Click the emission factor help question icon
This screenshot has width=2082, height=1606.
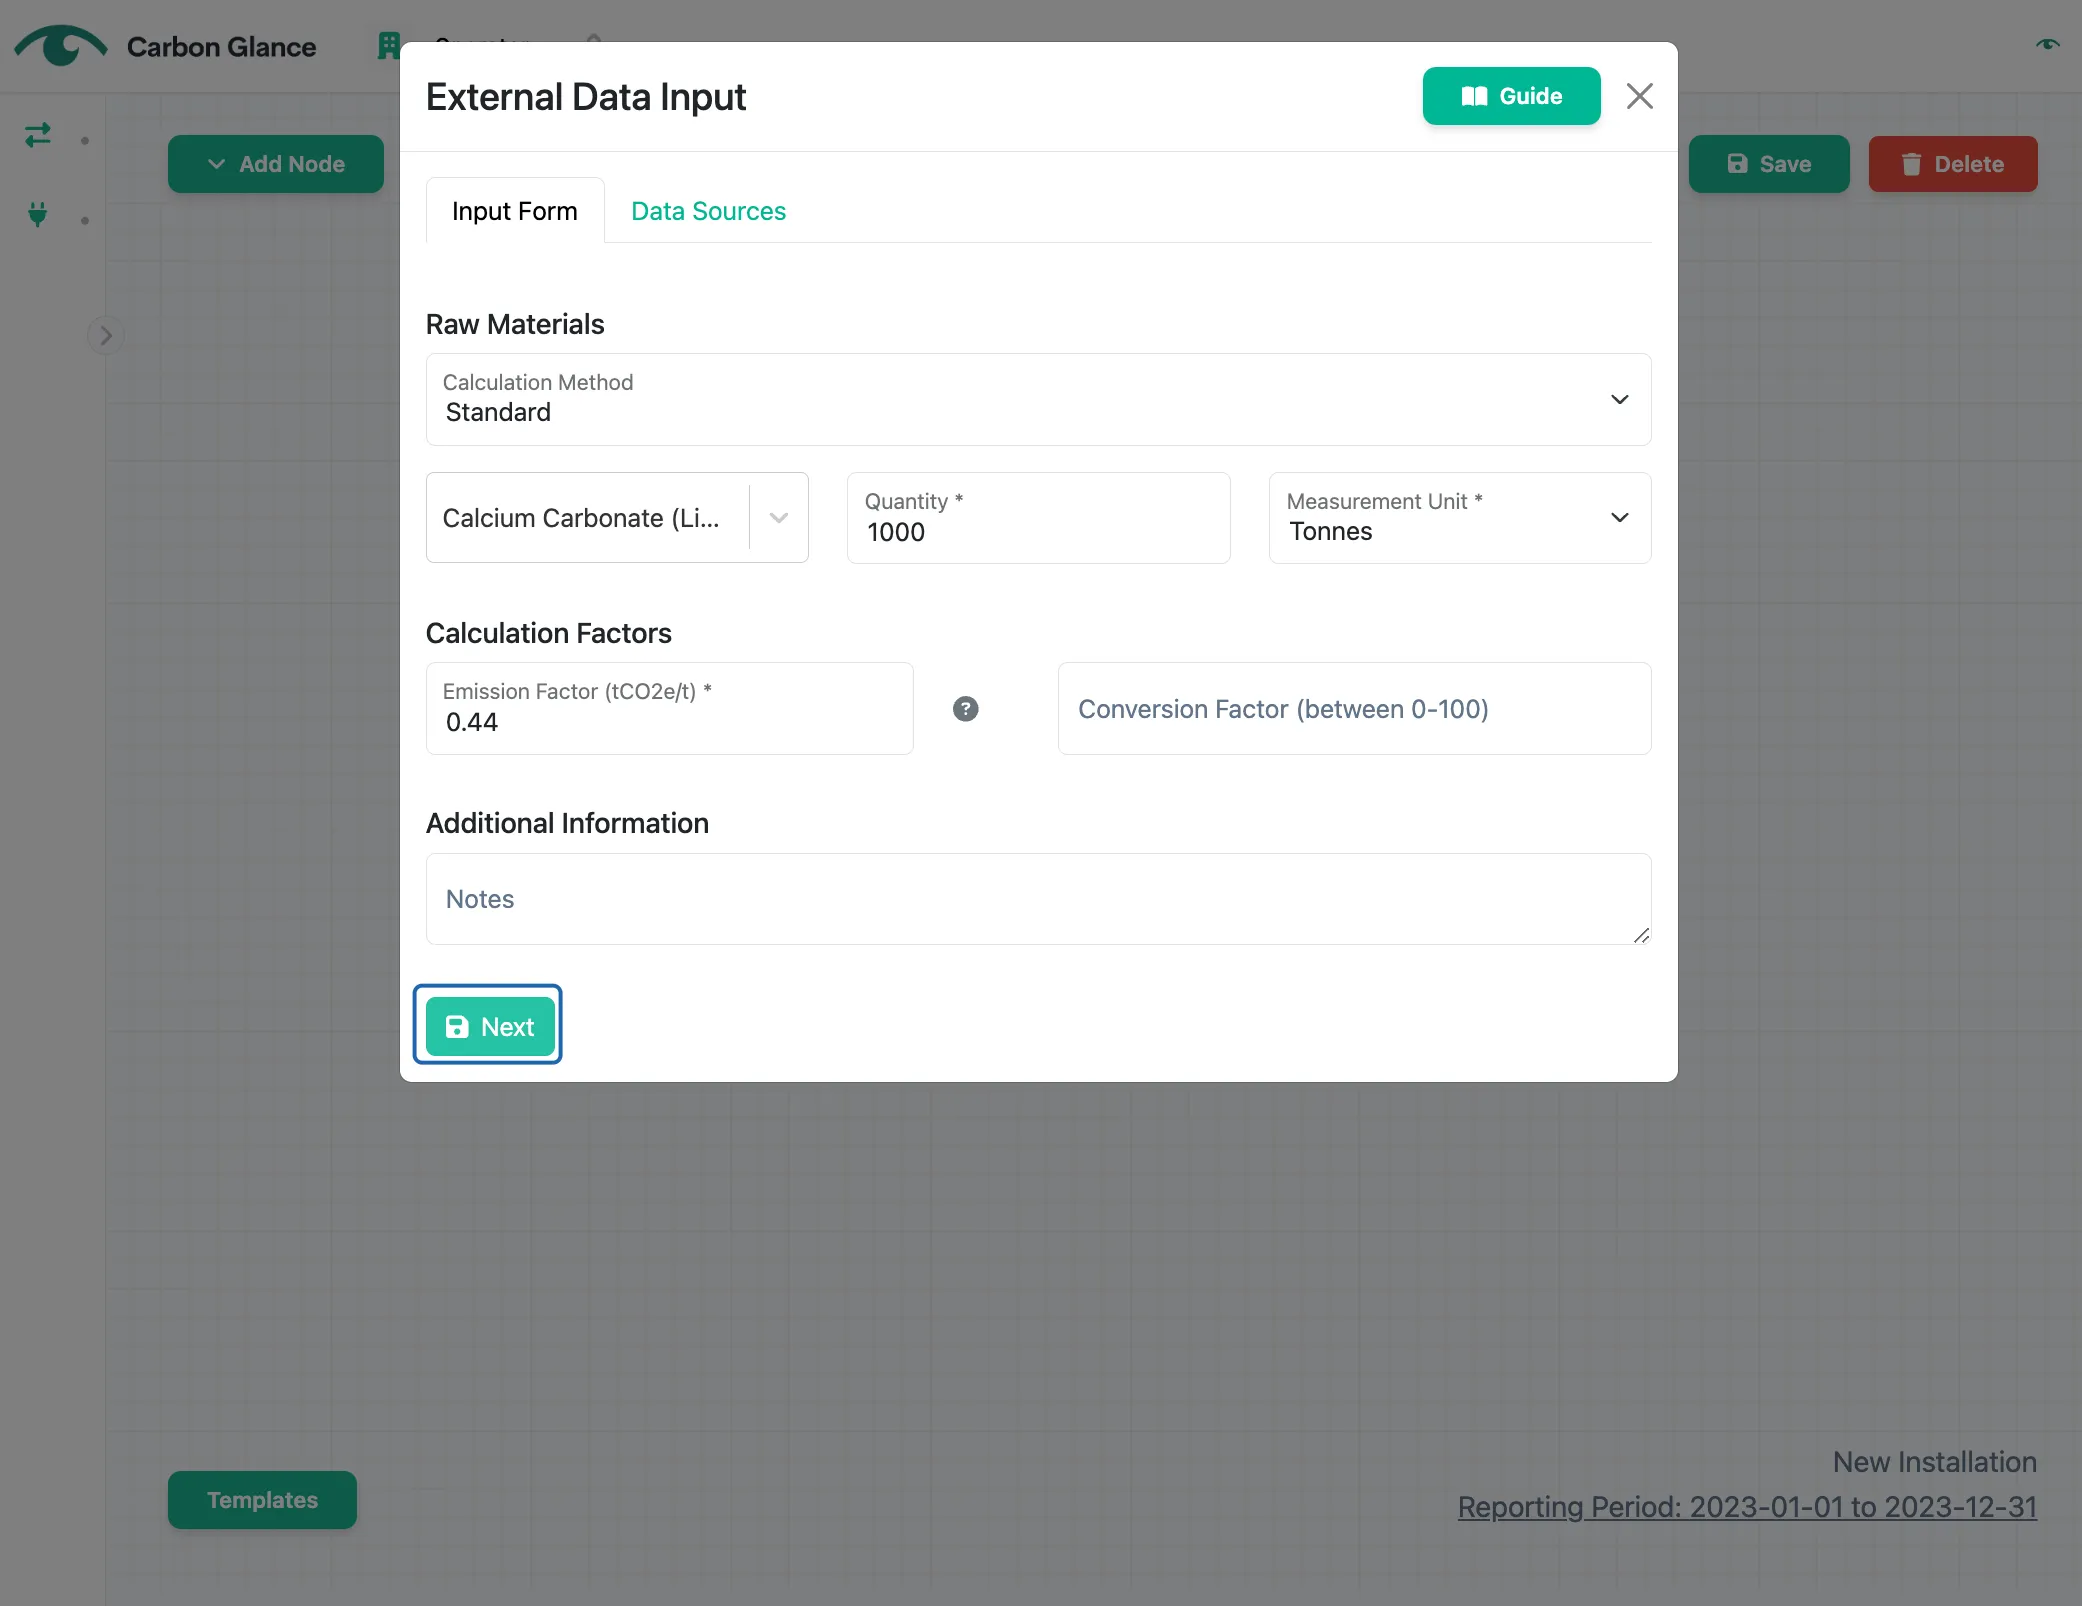coord(965,709)
